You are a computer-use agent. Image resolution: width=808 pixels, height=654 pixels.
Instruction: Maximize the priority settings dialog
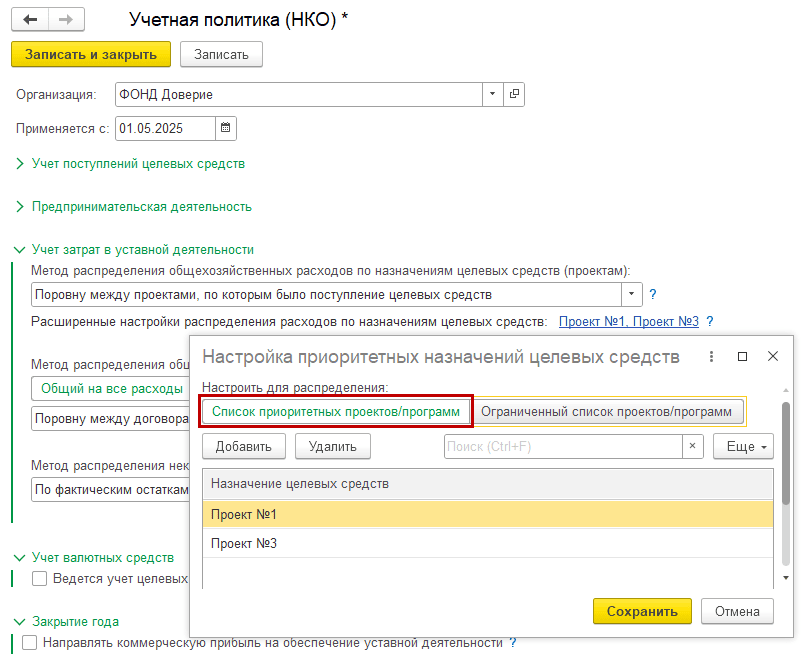[x=742, y=357]
